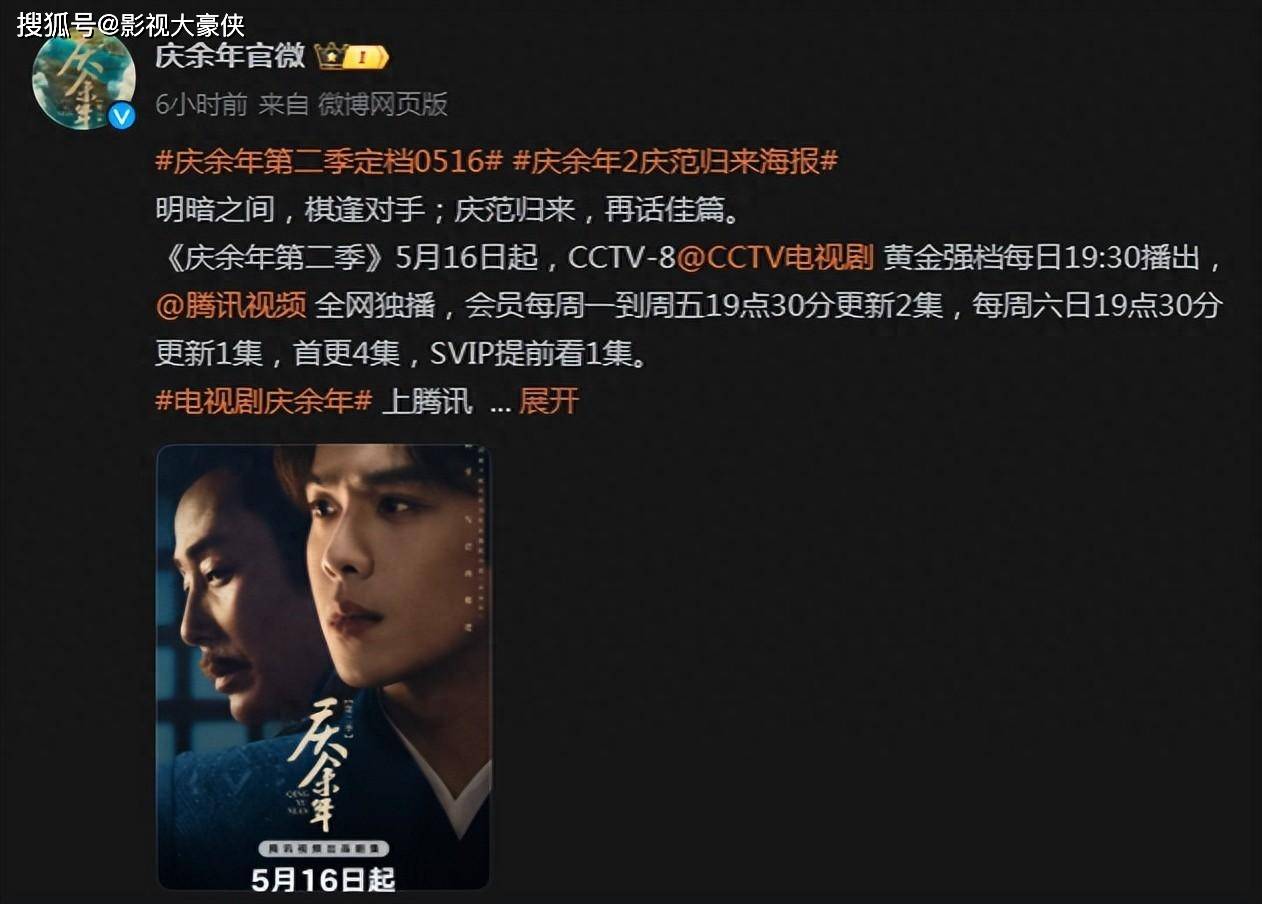Open hashtag #电视剧庆余年#

pos(264,401)
